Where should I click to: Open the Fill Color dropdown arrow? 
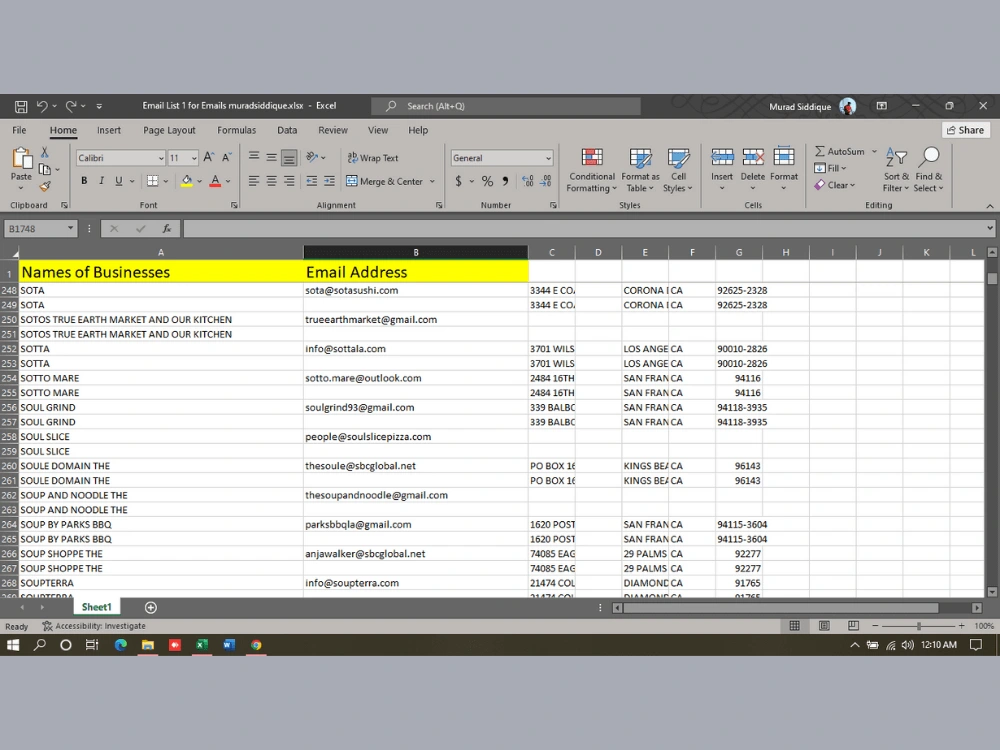200,182
